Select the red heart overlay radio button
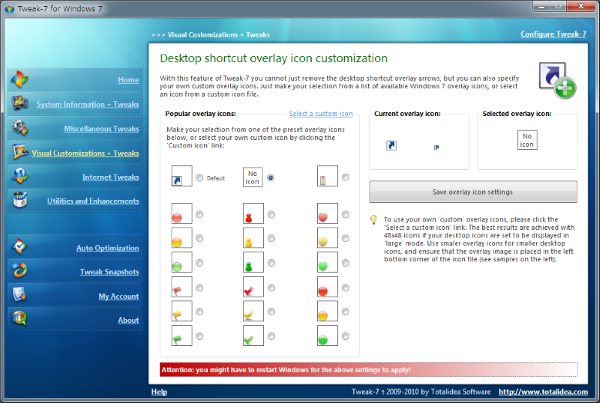 coord(346,214)
